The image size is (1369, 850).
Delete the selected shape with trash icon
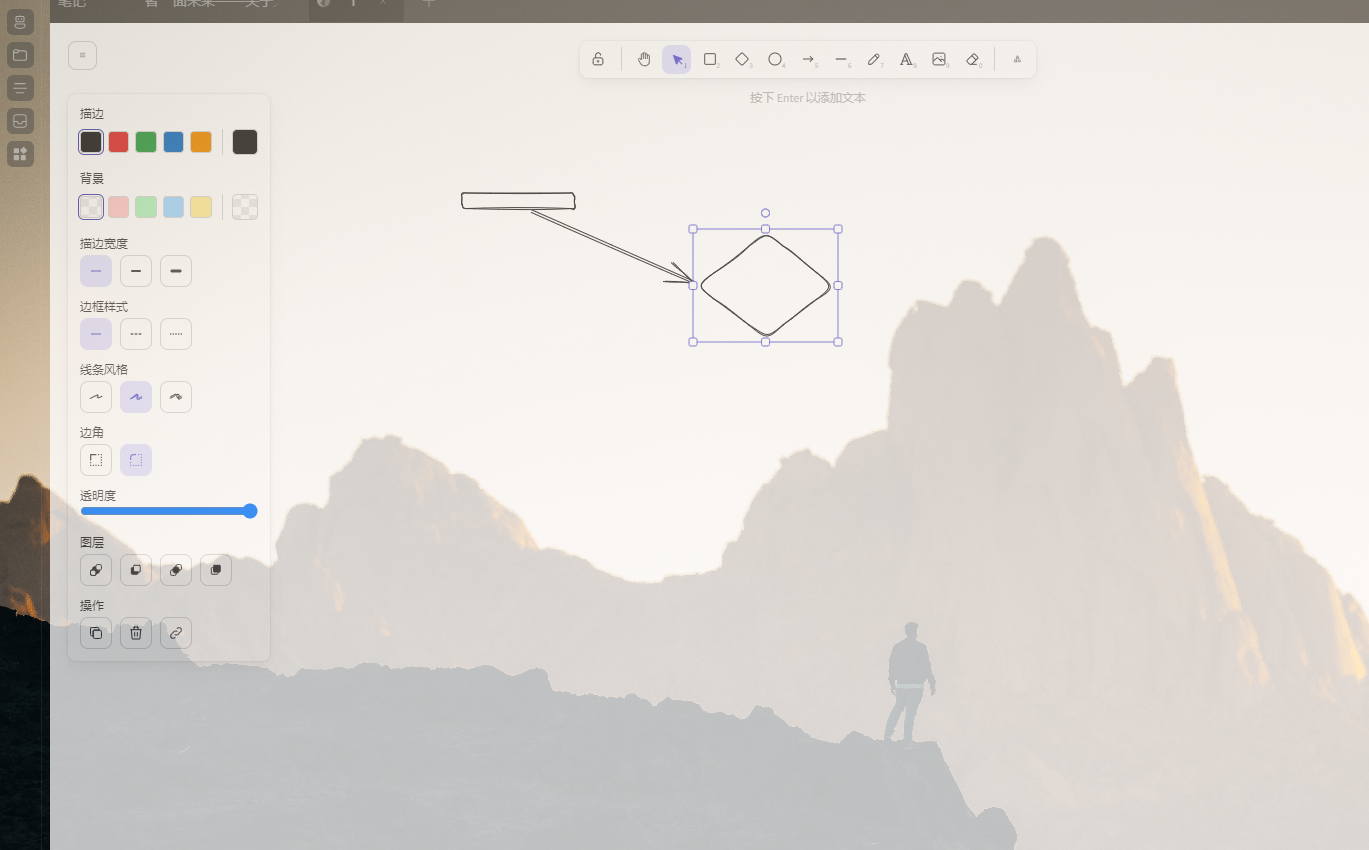(x=136, y=633)
